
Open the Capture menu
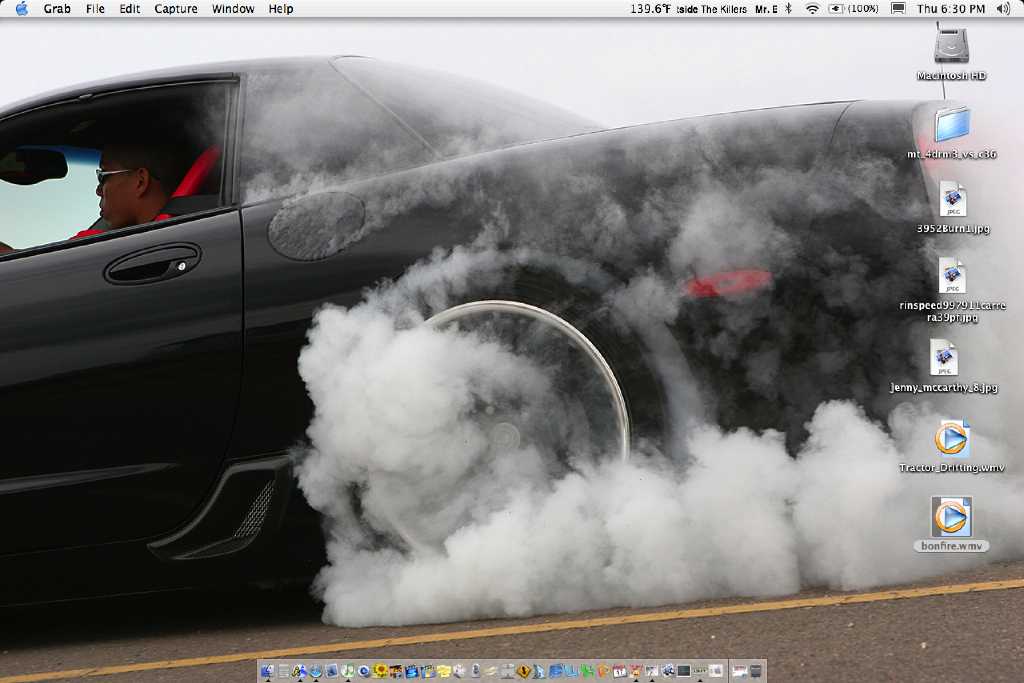coord(176,8)
